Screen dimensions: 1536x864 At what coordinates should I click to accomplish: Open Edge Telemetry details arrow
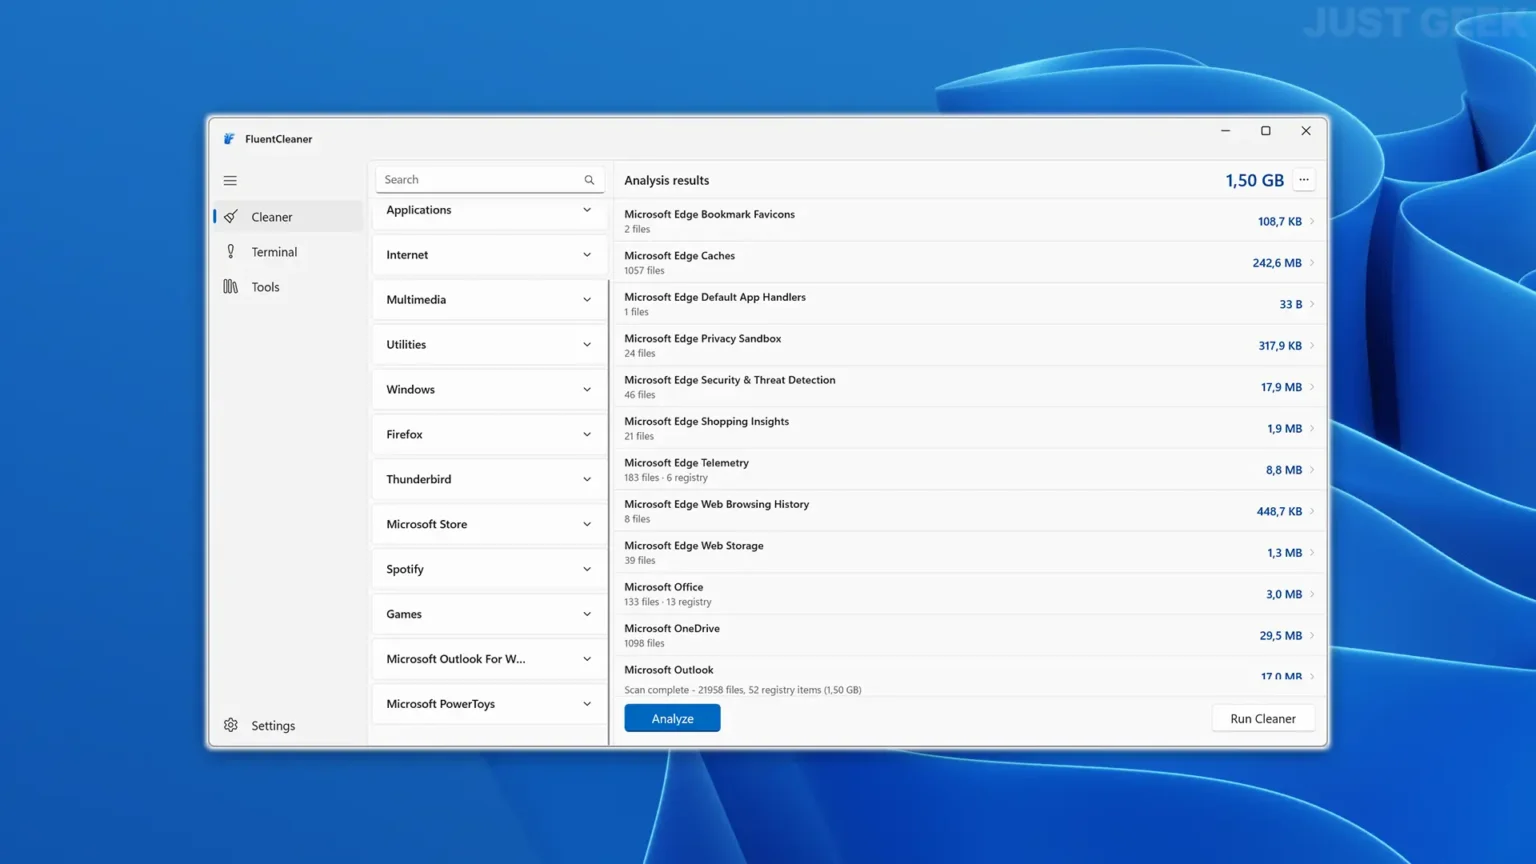pos(1312,470)
